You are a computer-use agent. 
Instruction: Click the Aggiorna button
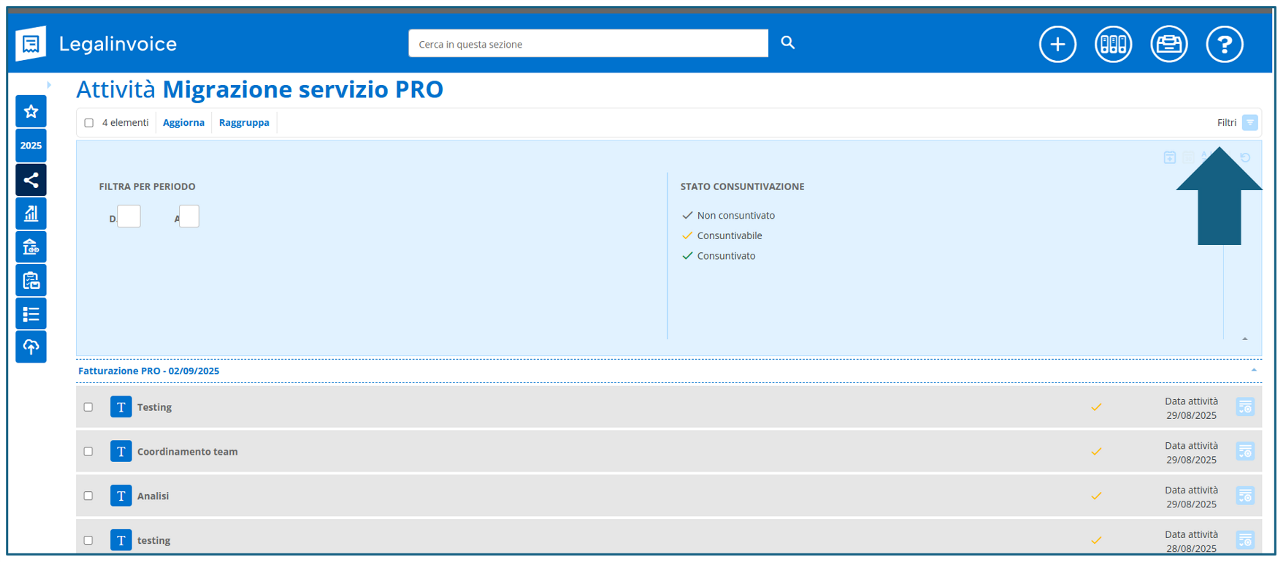pos(184,123)
